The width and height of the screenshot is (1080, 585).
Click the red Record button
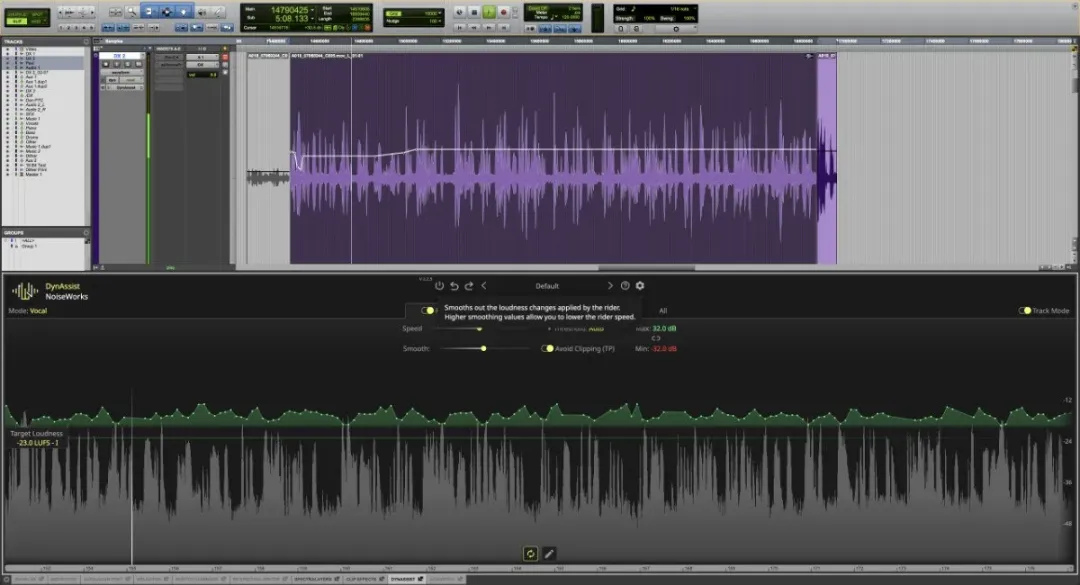coord(503,12)
